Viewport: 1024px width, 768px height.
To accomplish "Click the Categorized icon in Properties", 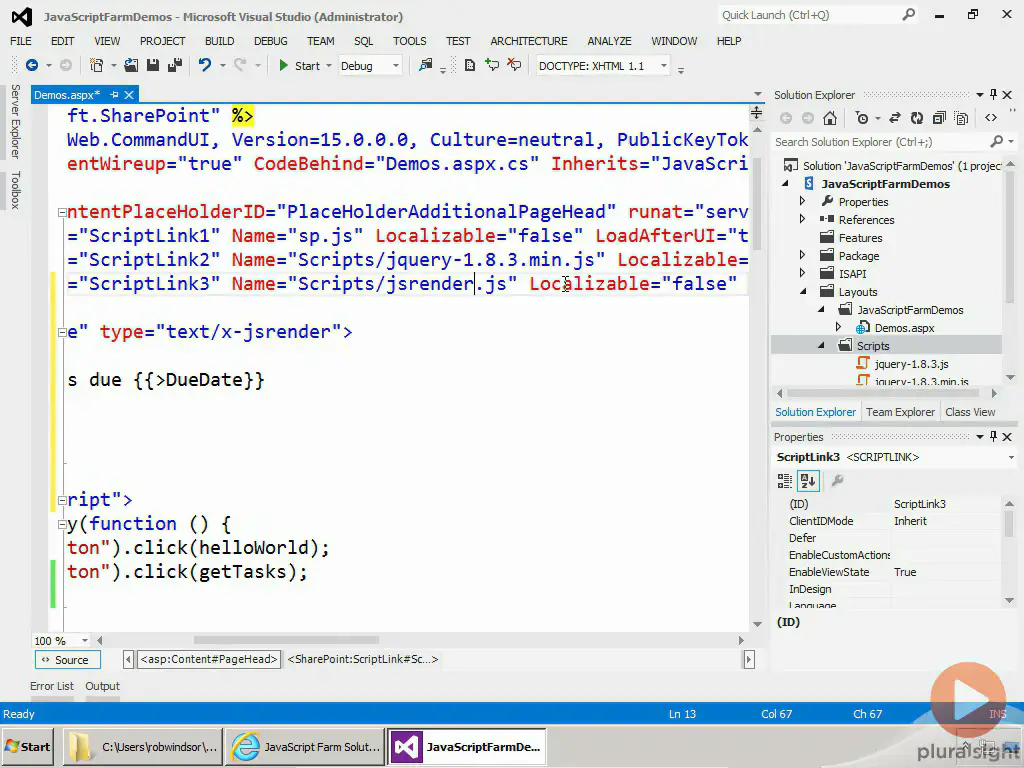I will click(x=784, y=481).
